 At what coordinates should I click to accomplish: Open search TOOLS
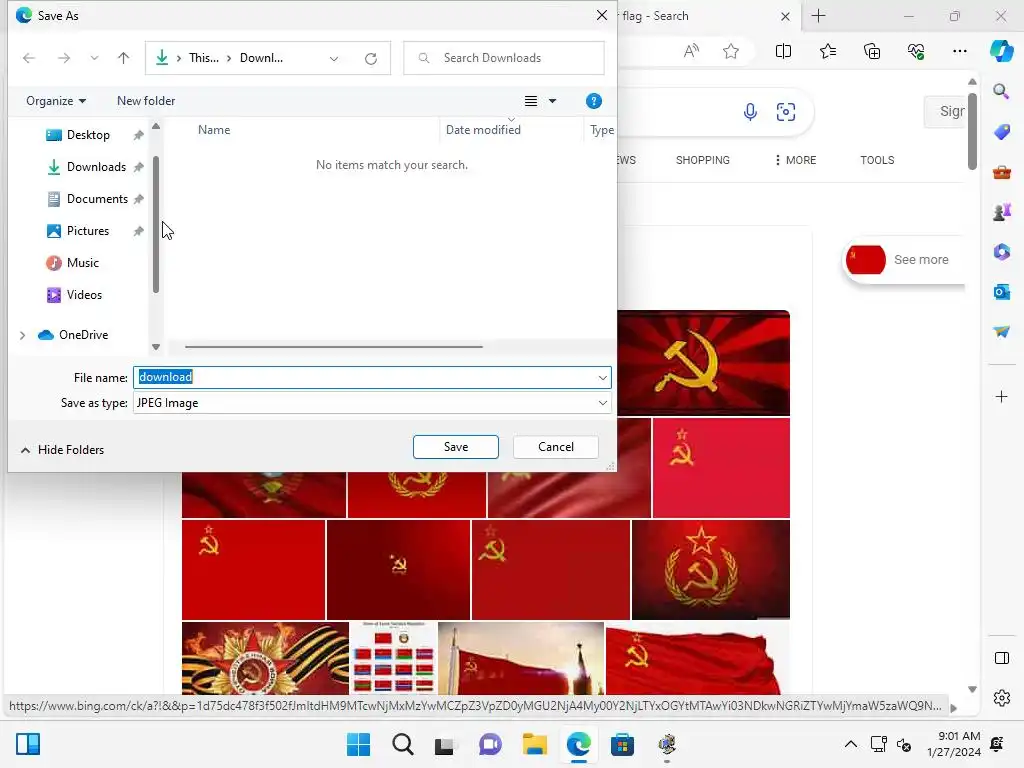click(x=877, y=160)
